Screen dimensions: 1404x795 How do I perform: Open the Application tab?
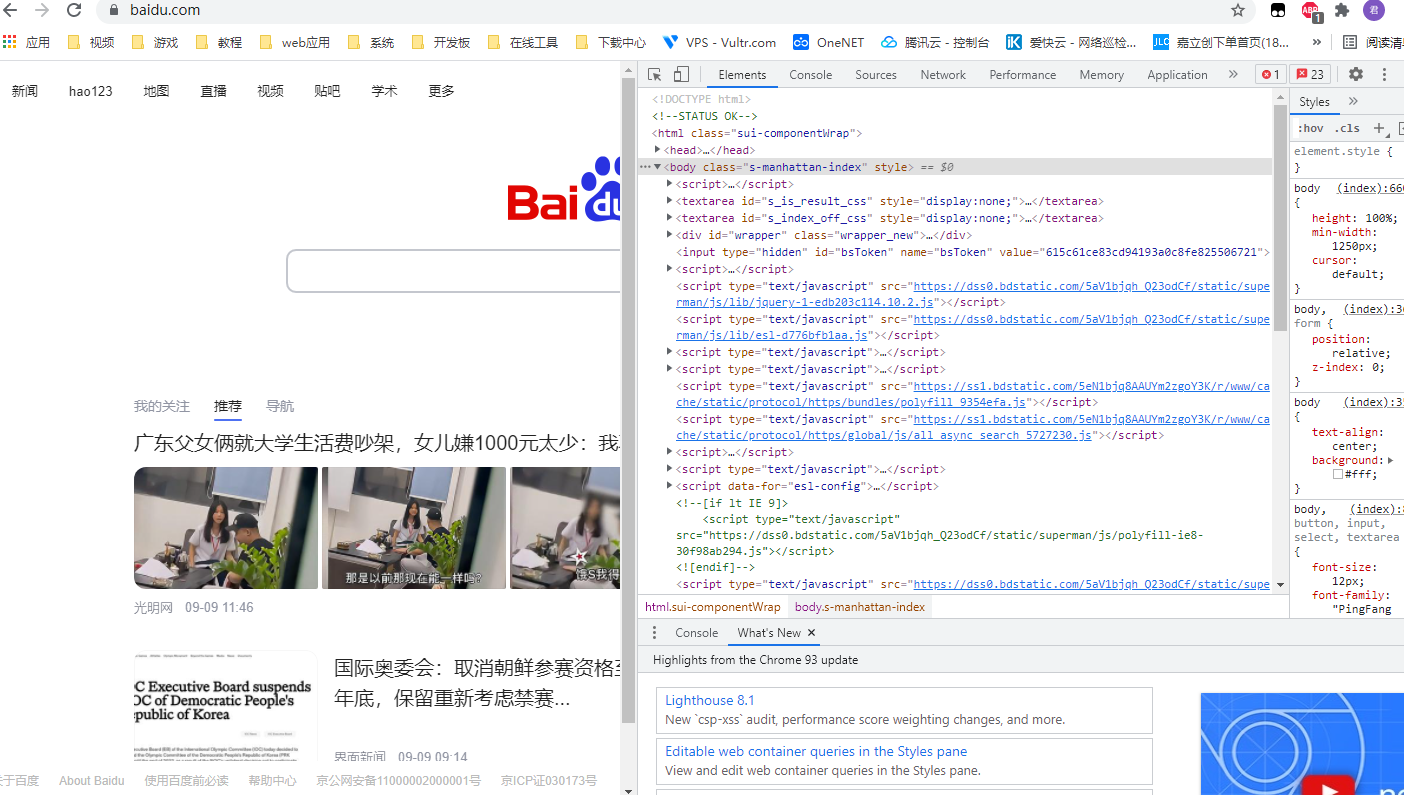[x=1177, y=75]
